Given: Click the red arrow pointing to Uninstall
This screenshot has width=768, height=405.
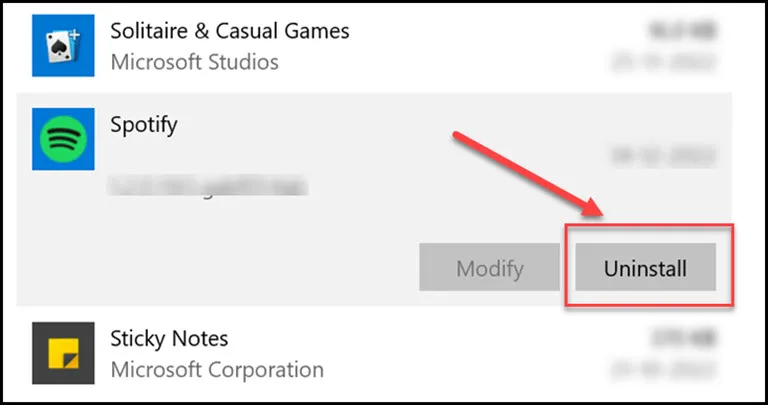Looking at the screenshot, I should (528, 173).
